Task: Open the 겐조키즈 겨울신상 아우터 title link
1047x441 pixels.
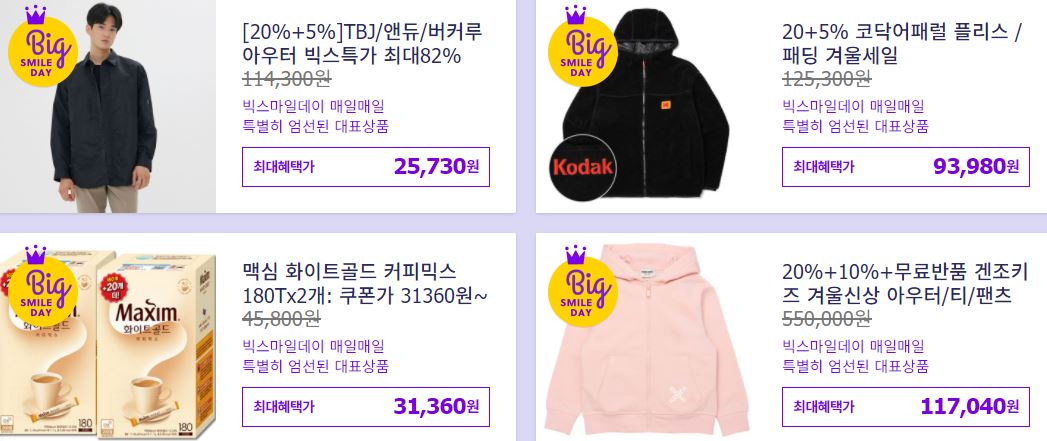Action: (x=905, y=283)
